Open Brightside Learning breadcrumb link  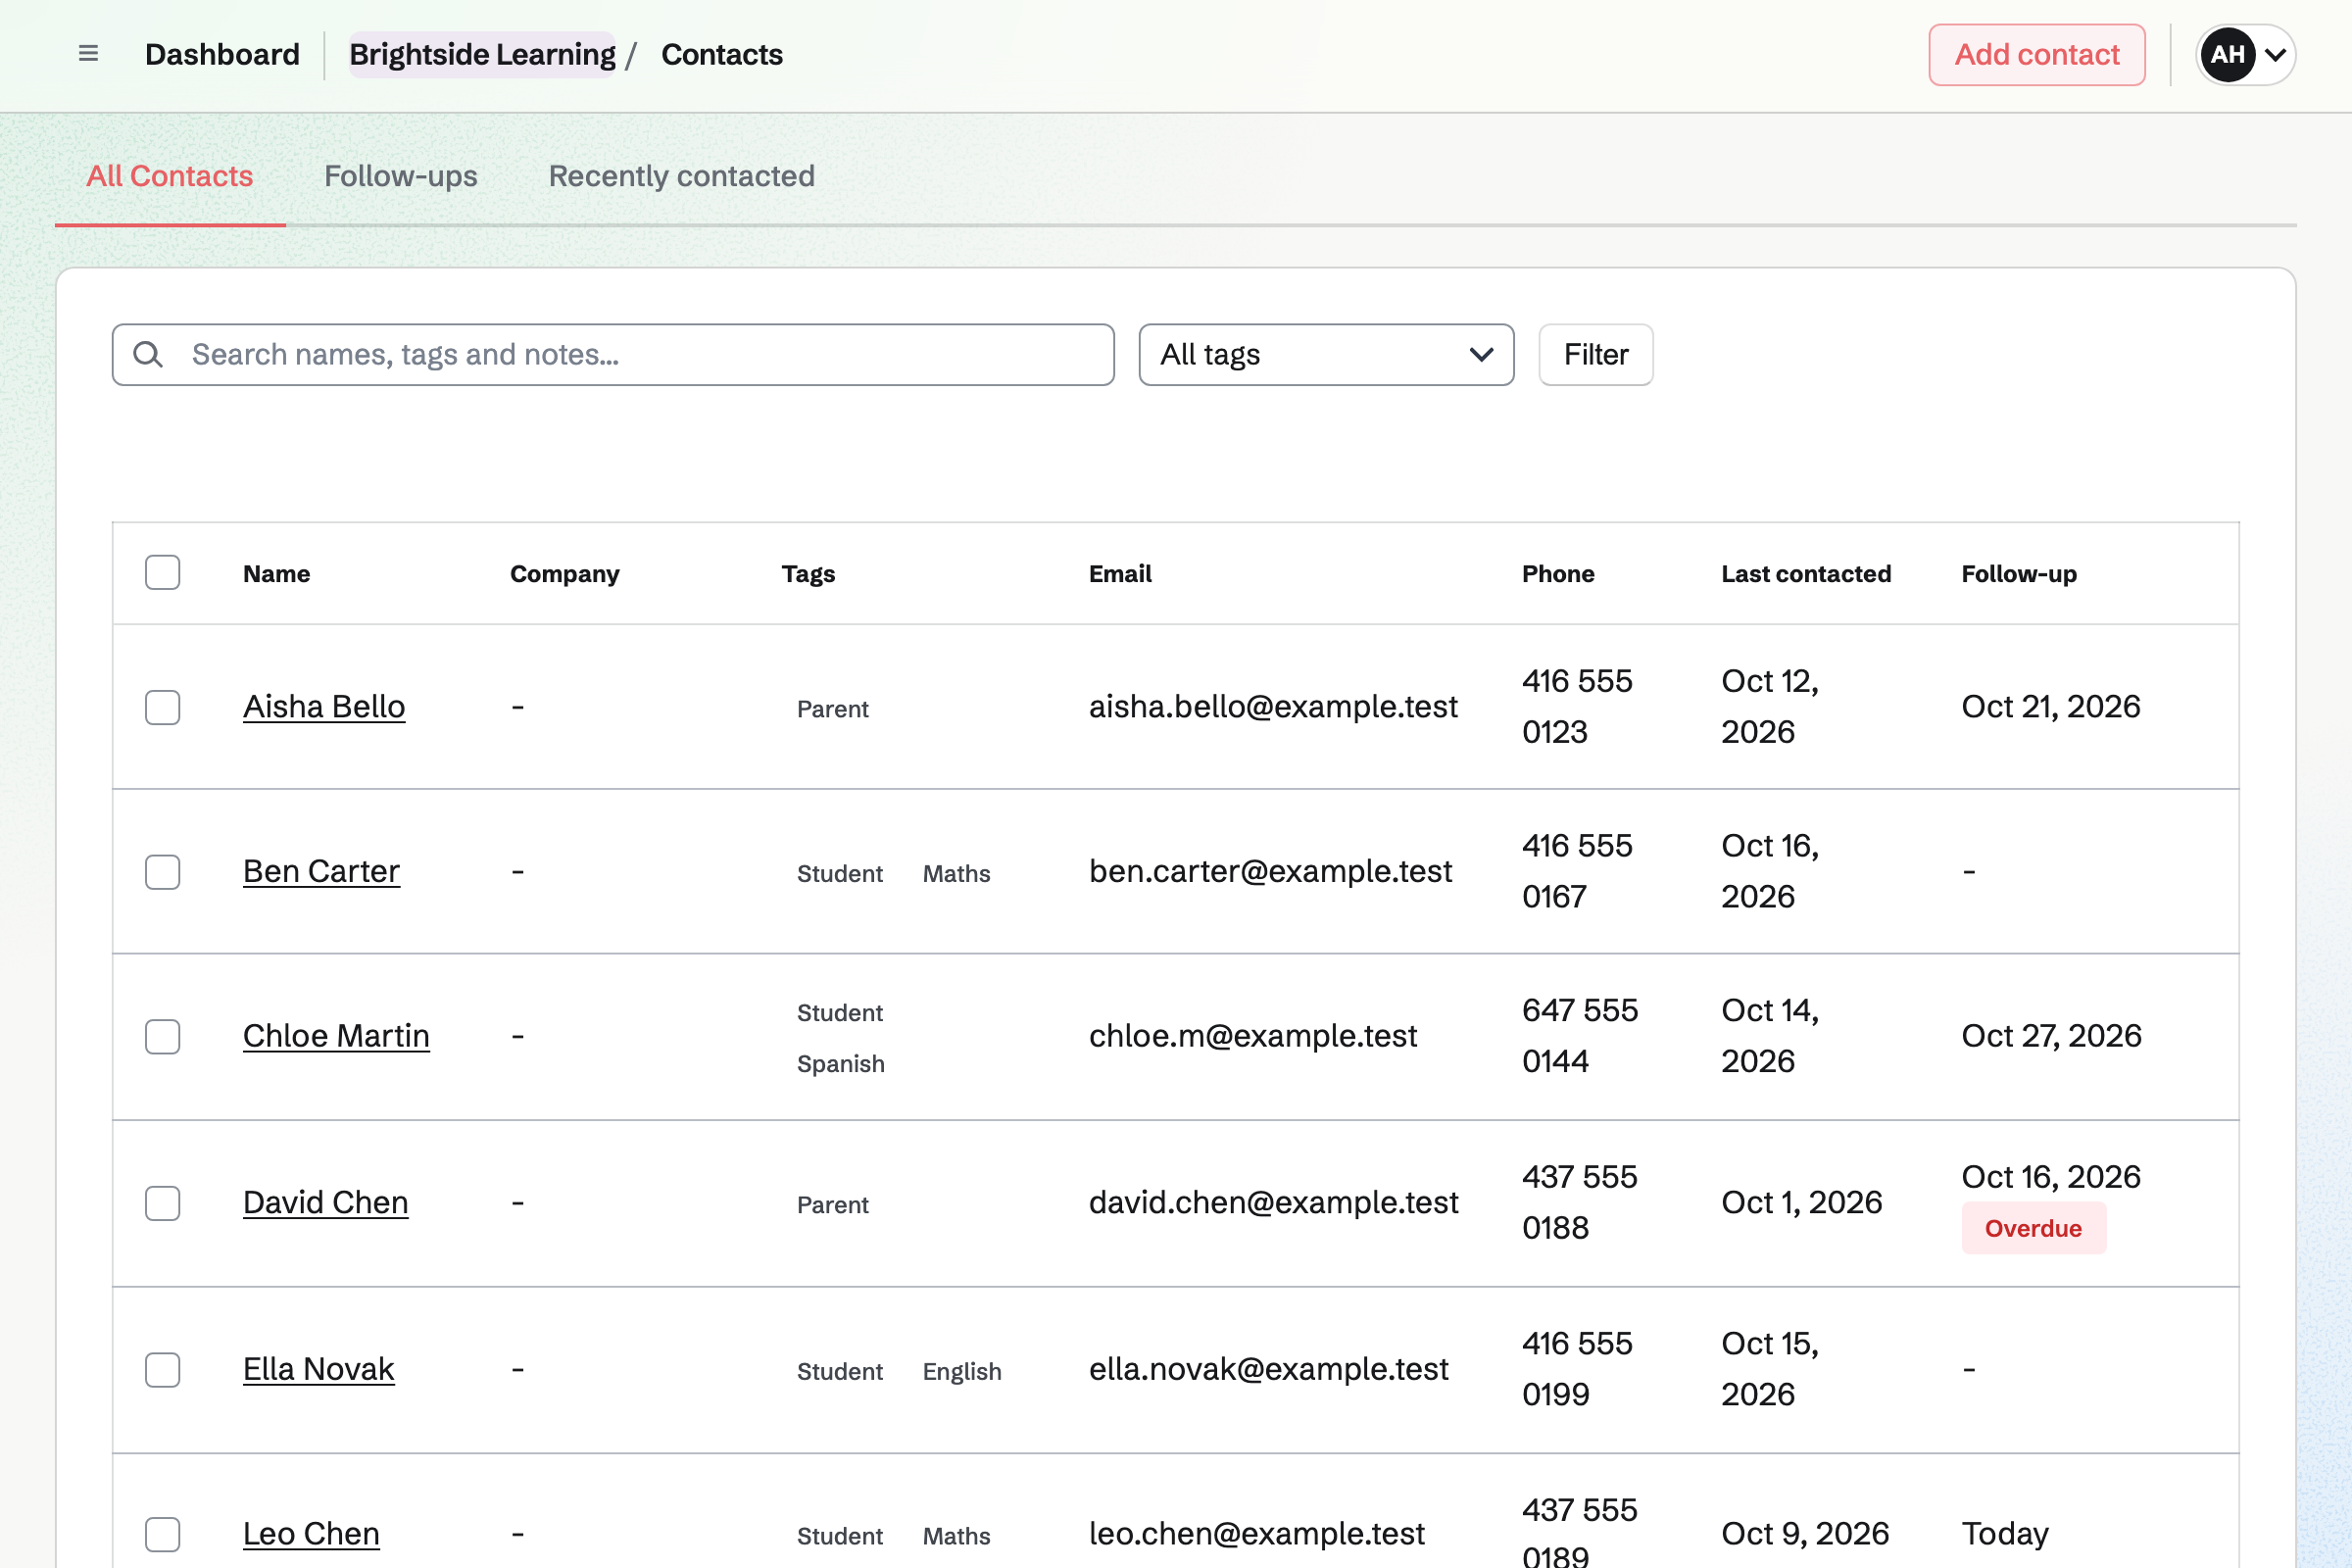[482, 54]
